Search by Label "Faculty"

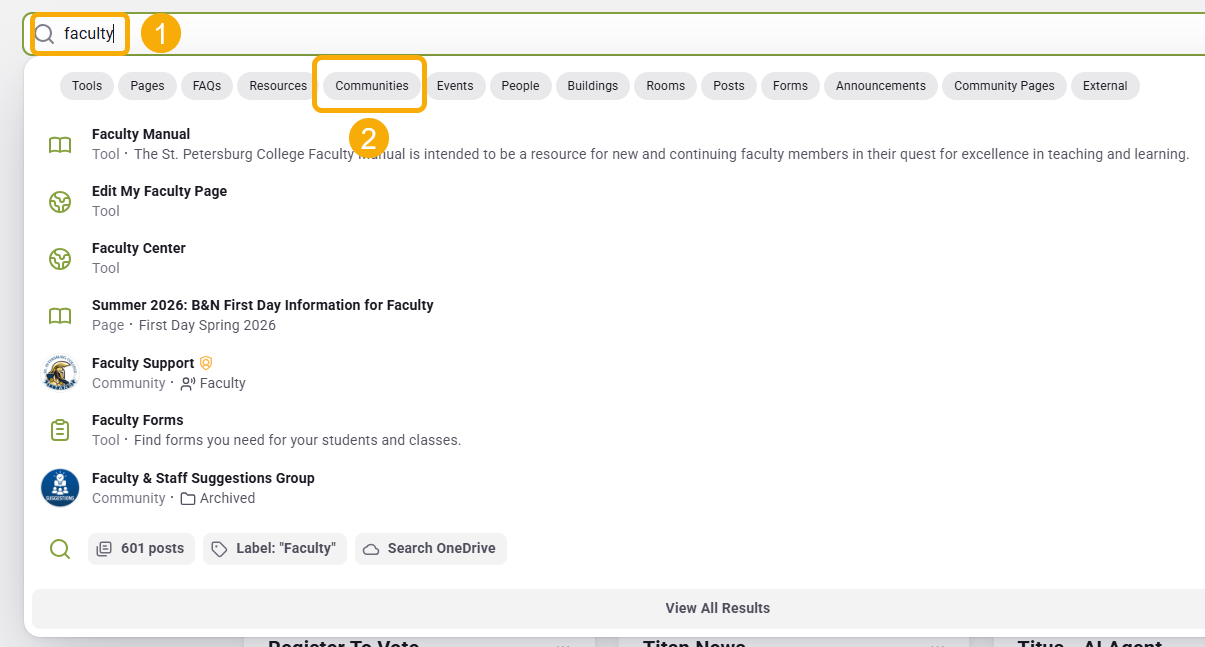point(275,549)
